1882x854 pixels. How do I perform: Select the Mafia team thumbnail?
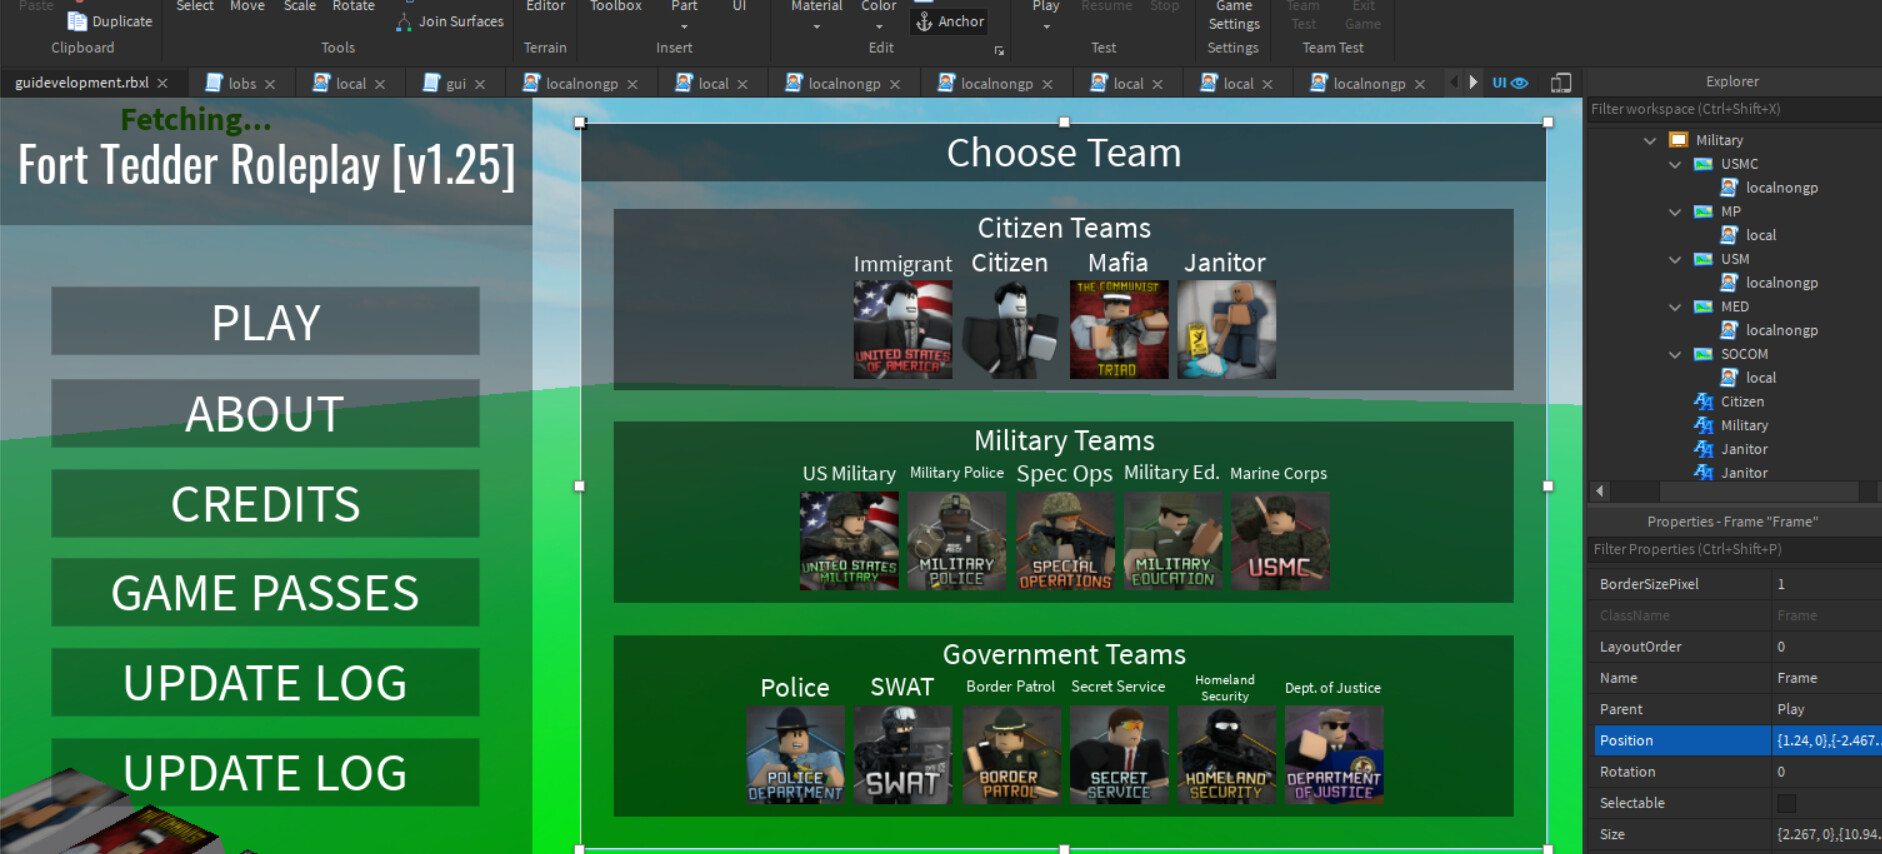pyautogui.click(x=1118, y=329)
